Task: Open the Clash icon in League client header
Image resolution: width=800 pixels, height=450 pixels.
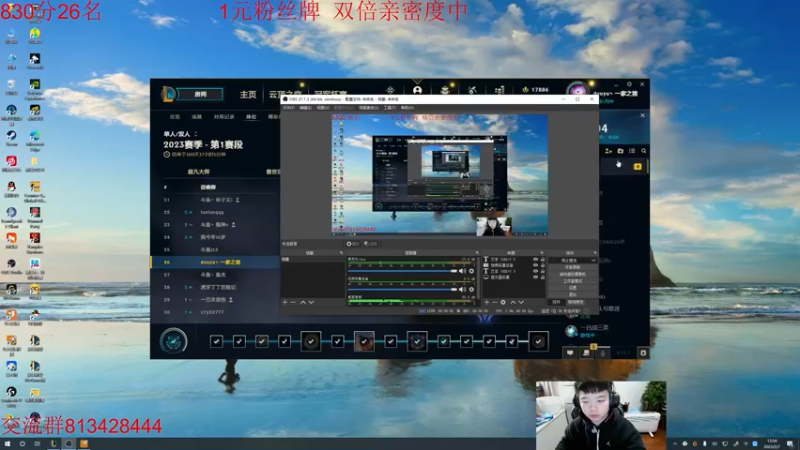Action: coord(390,90)
